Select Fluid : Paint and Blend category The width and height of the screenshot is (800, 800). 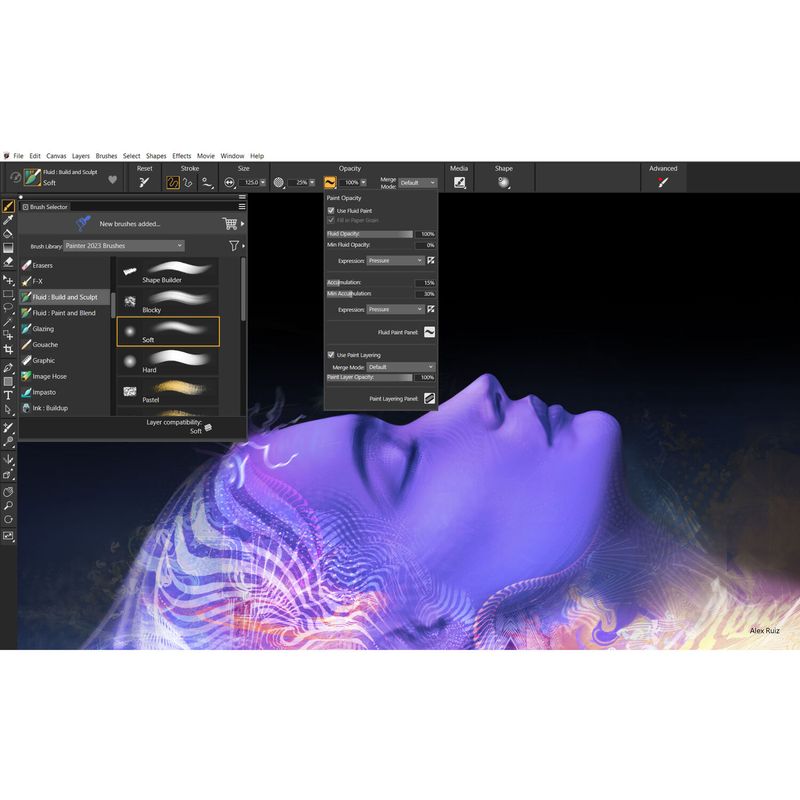64,313
